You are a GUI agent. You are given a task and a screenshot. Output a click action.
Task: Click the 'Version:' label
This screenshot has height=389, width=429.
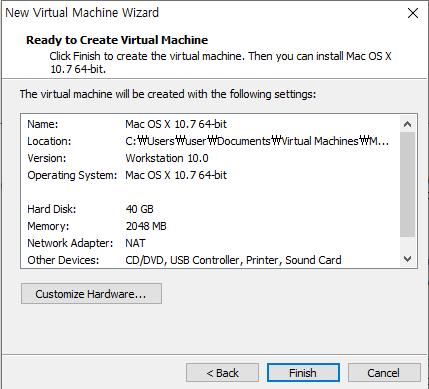tap(47, 158)
